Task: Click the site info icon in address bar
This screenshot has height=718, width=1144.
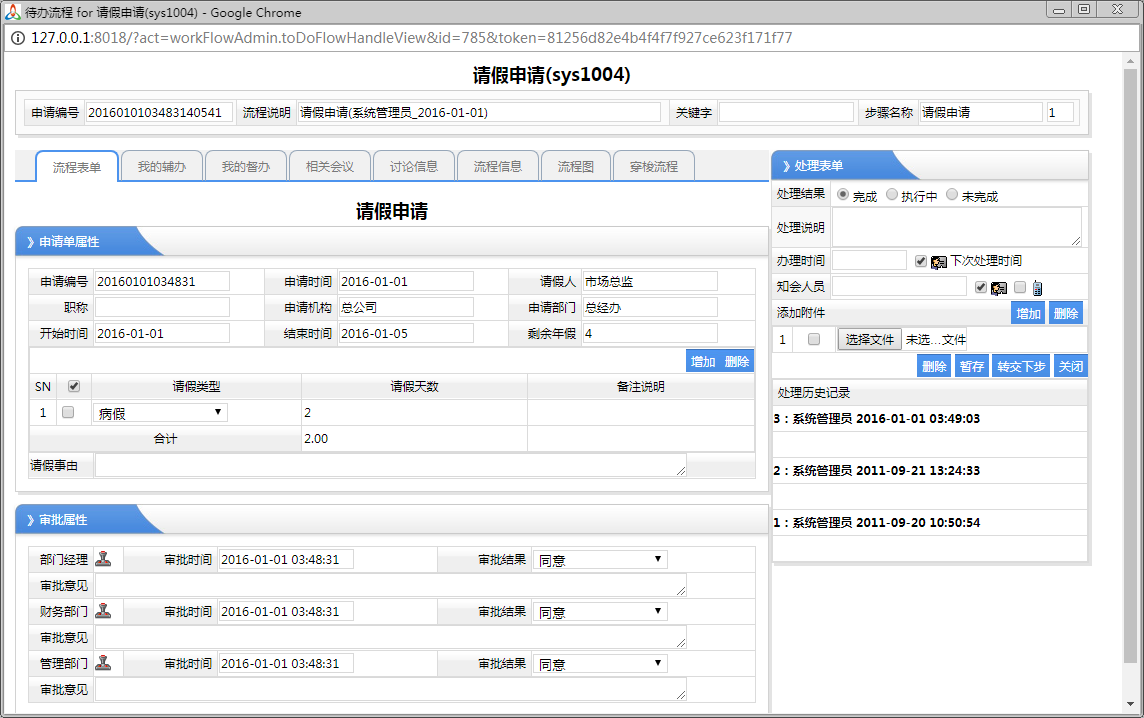Action: click(18, 38)
